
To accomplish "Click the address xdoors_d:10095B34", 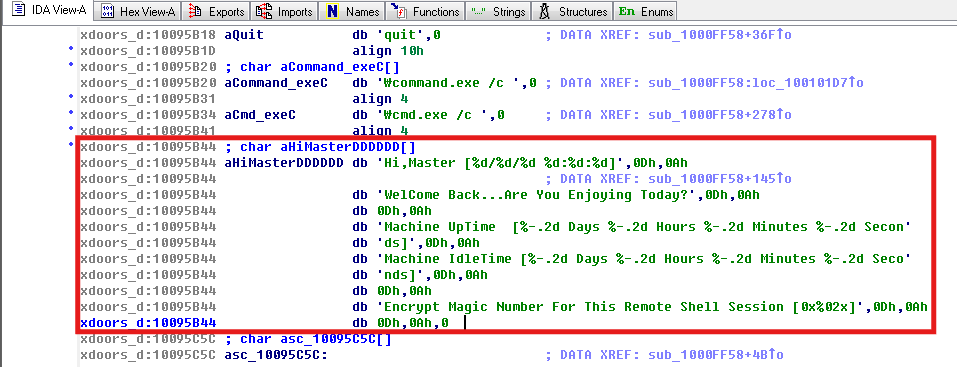I will 148,115.
